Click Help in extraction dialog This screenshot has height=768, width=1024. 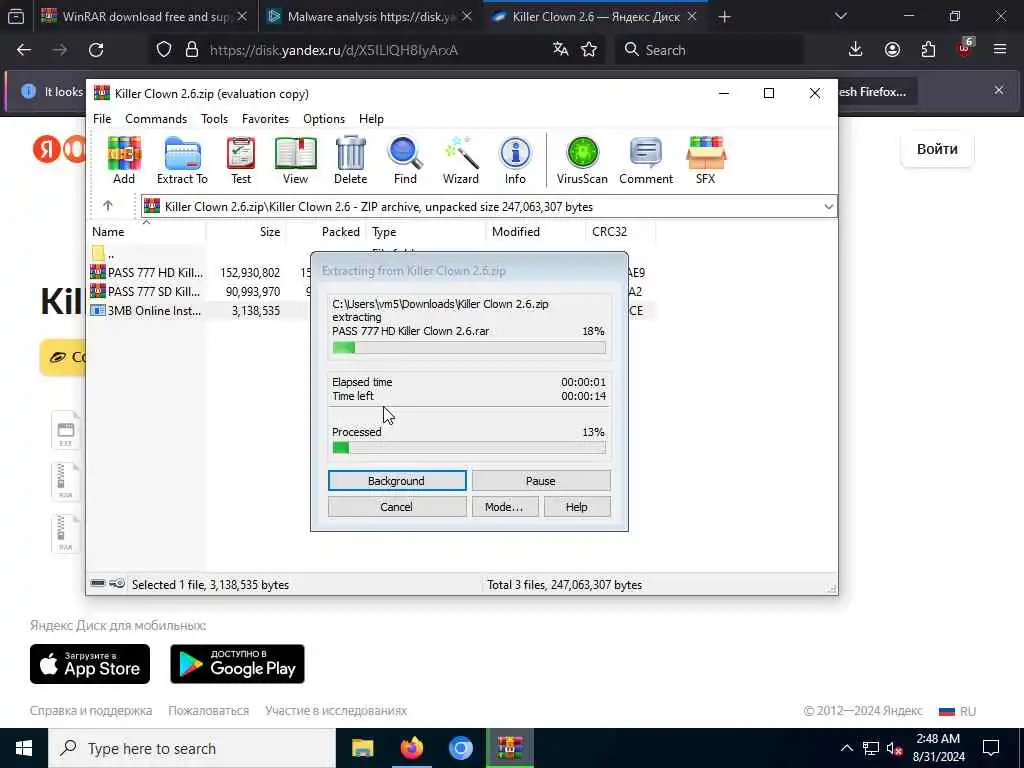click(x=577, y=507)
